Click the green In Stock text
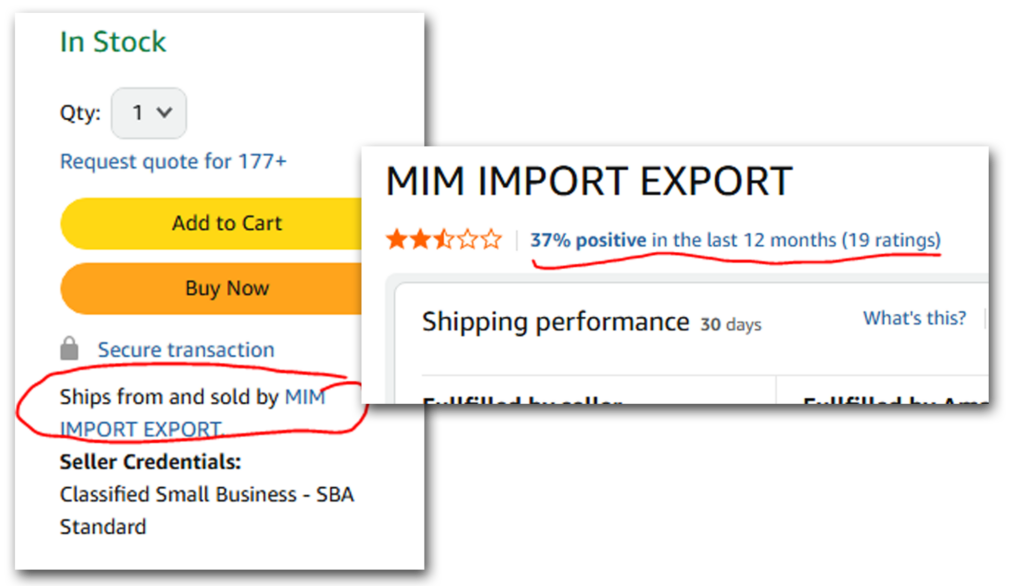Viewport: 1024px width, 586px height. coord(113,42)
